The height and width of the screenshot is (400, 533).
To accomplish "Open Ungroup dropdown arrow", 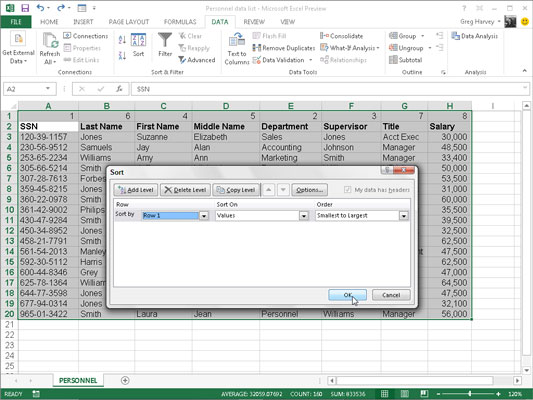I will point(430,48).
